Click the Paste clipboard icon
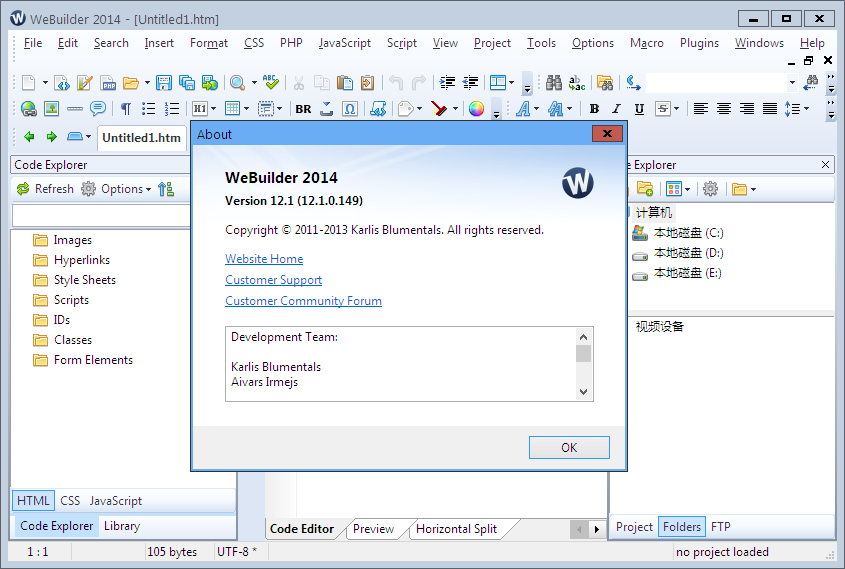Screen dimensions: 845x569 344,83
